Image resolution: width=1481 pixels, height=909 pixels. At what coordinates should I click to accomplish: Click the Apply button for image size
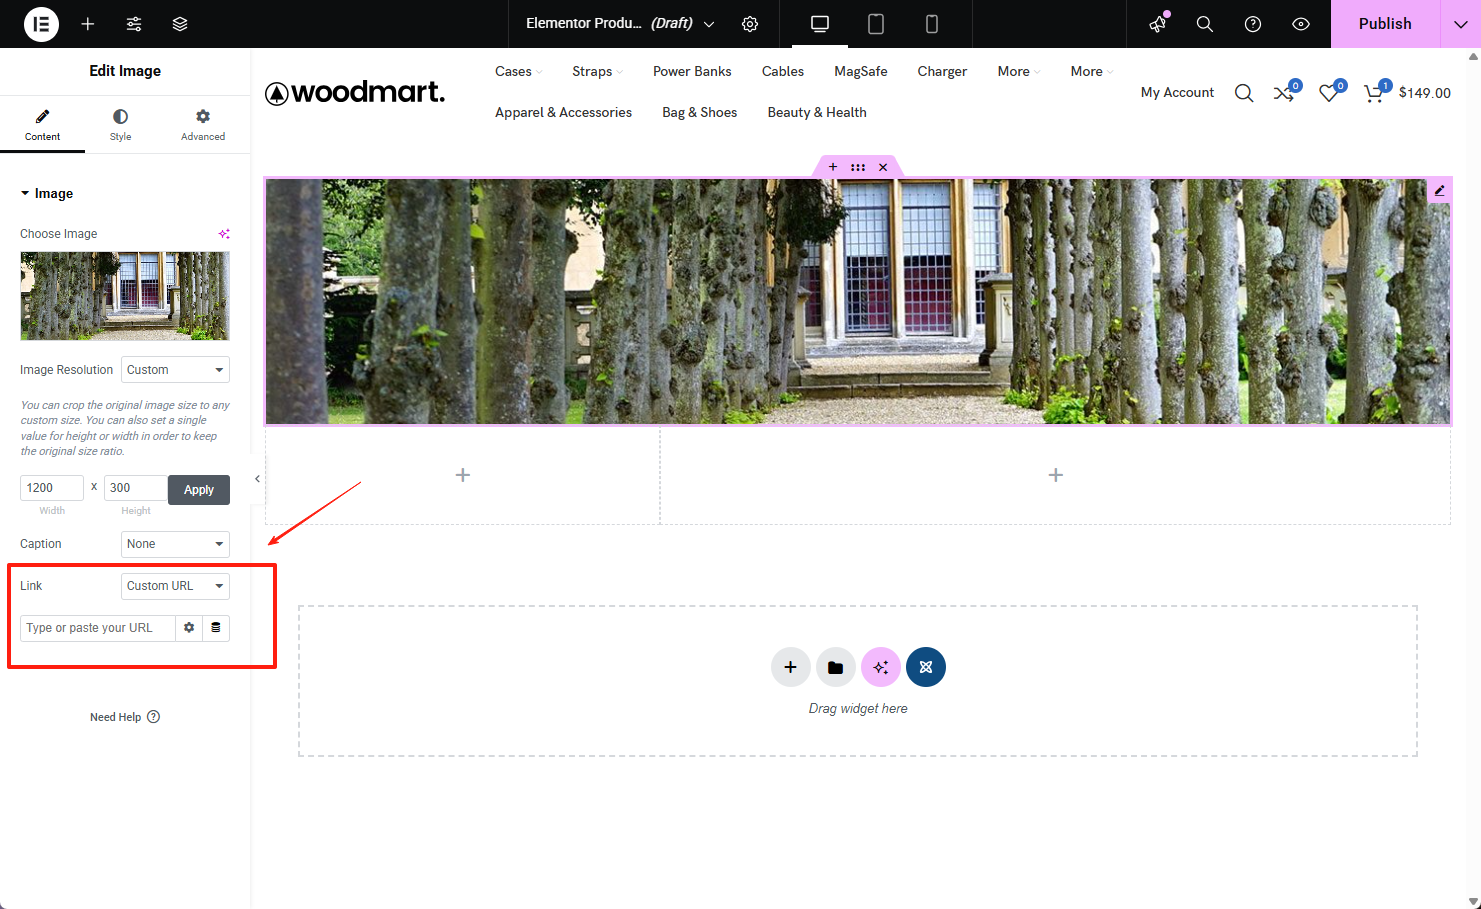198,490
